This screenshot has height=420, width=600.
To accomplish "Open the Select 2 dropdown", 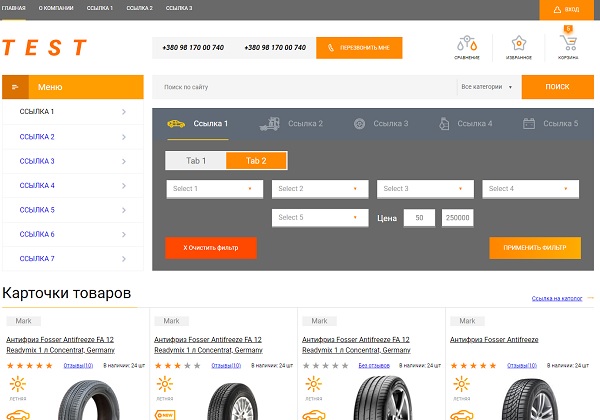I will pos(320,189).
